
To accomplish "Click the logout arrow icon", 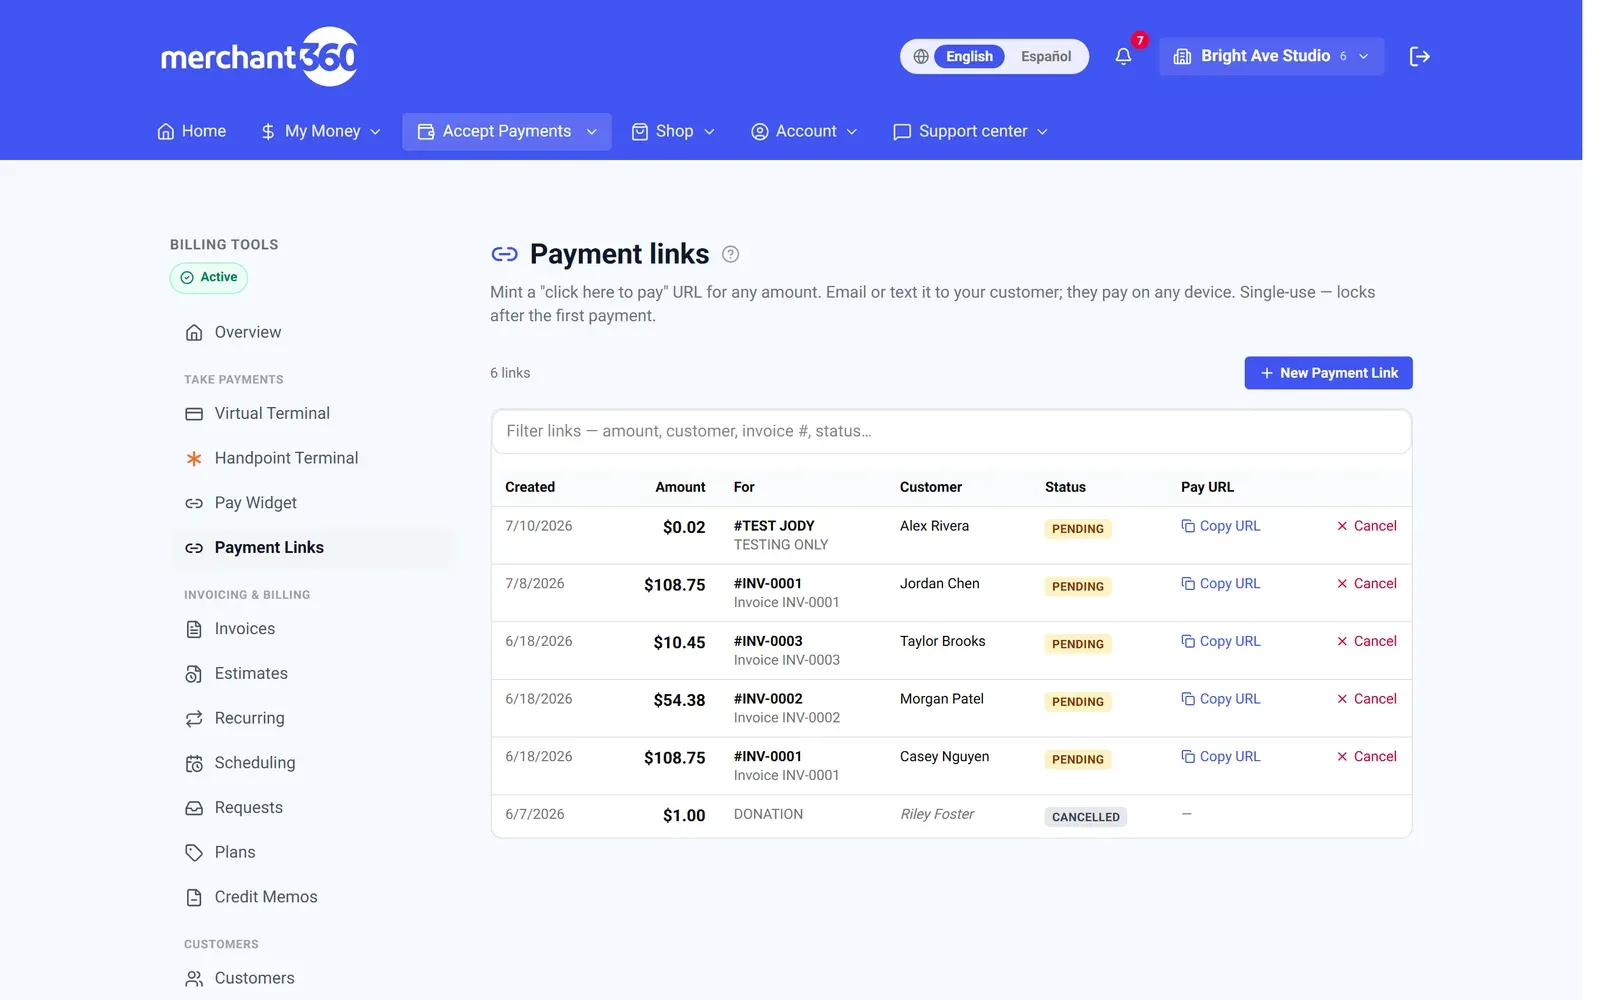I will click(x=1419, y=56).
